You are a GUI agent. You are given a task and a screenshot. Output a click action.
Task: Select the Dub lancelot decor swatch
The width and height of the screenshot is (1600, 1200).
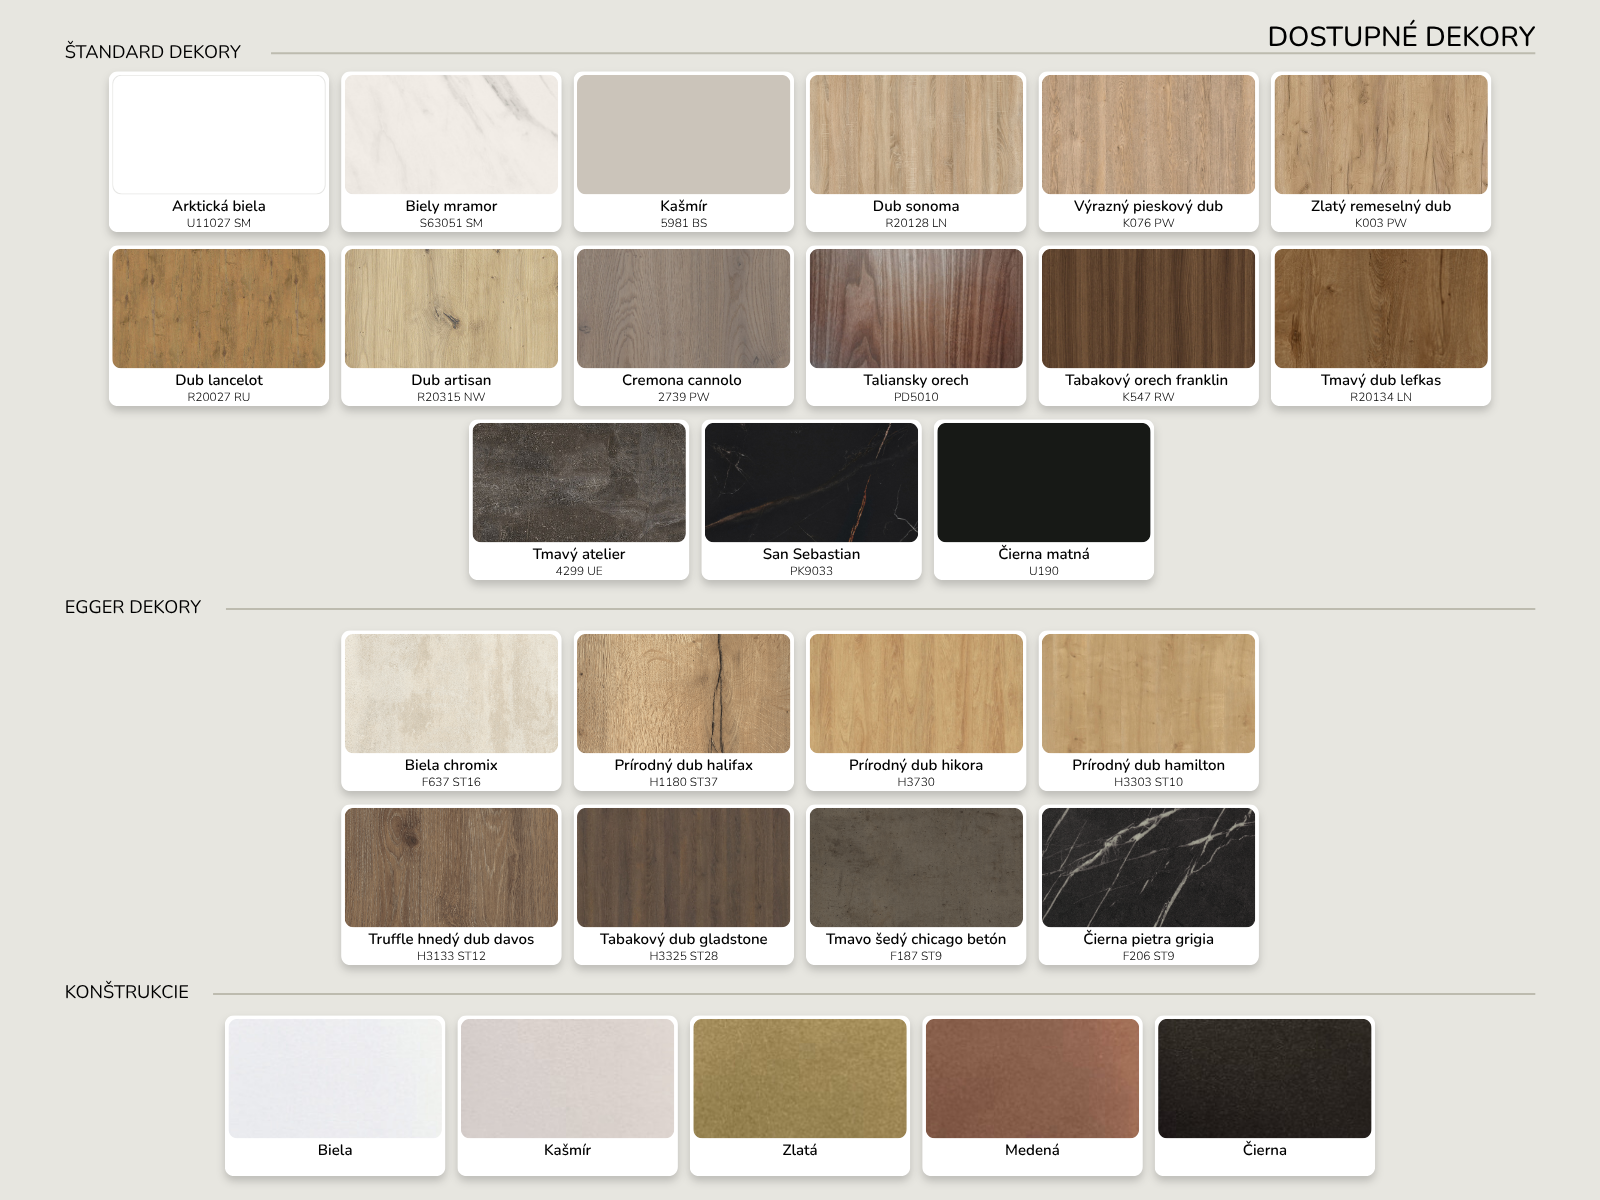(219, 326)
